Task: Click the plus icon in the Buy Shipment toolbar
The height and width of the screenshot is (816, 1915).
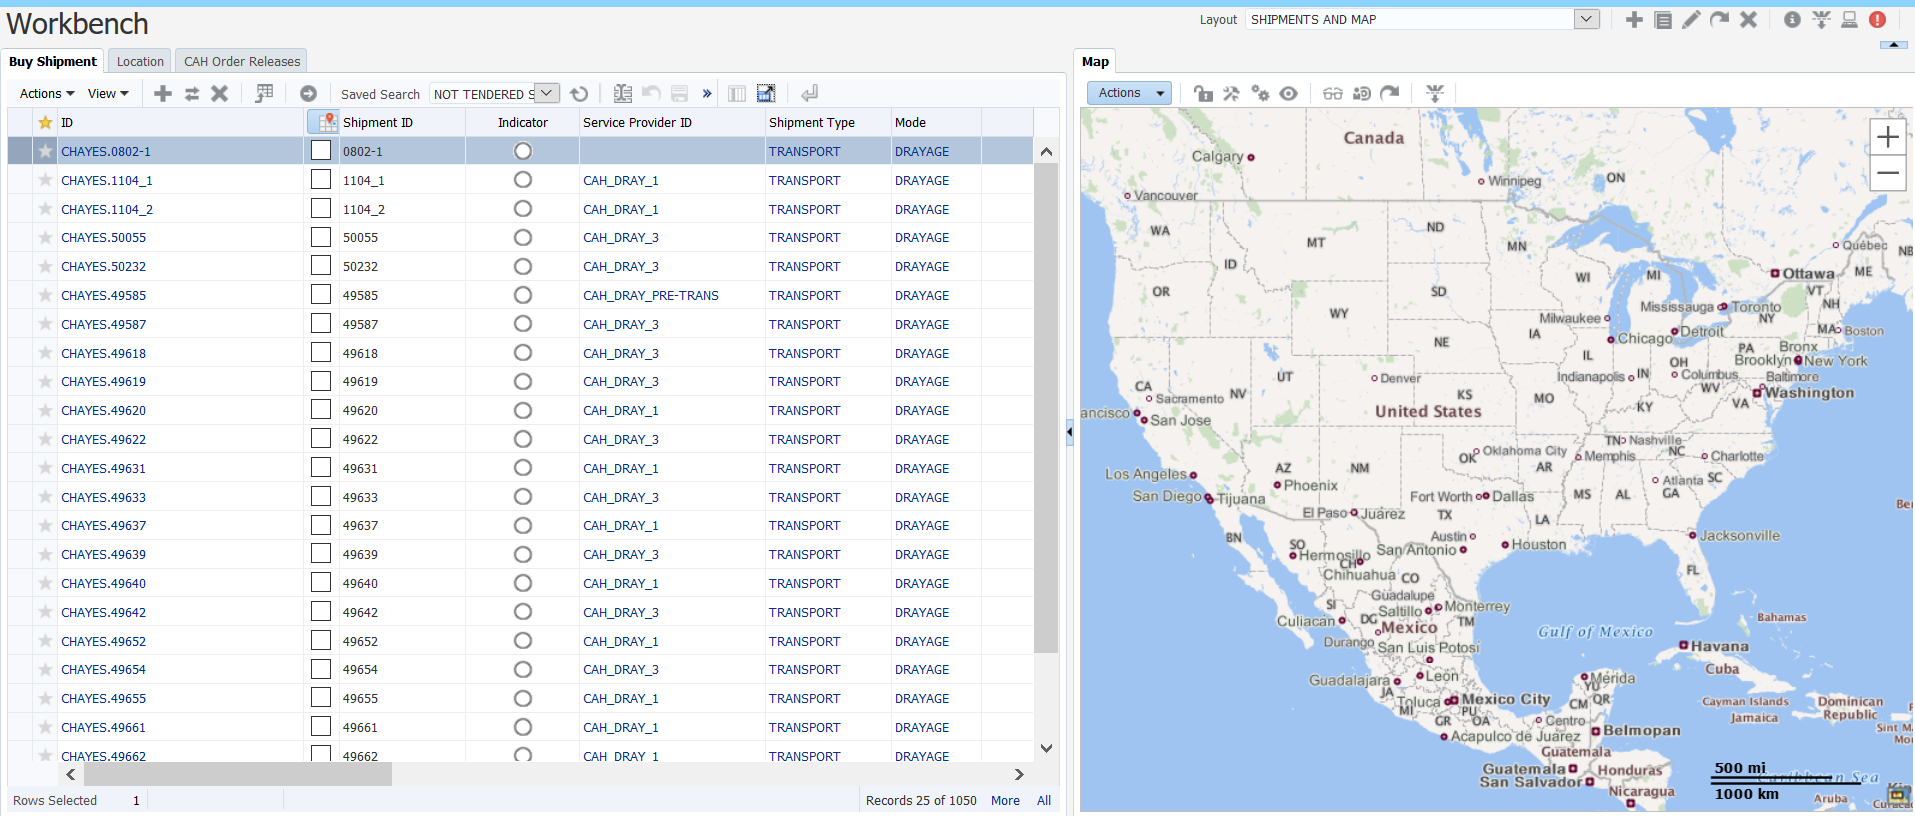Action: coord(163,94)
